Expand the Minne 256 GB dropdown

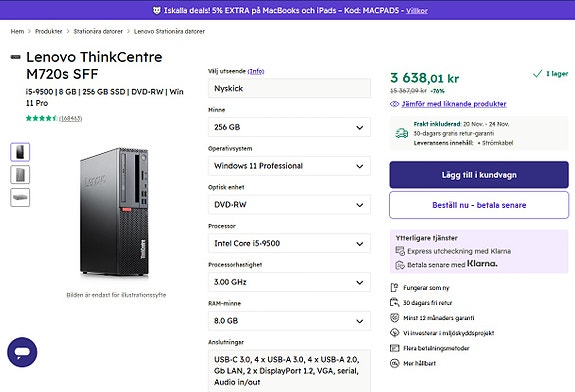coord(289,127)
